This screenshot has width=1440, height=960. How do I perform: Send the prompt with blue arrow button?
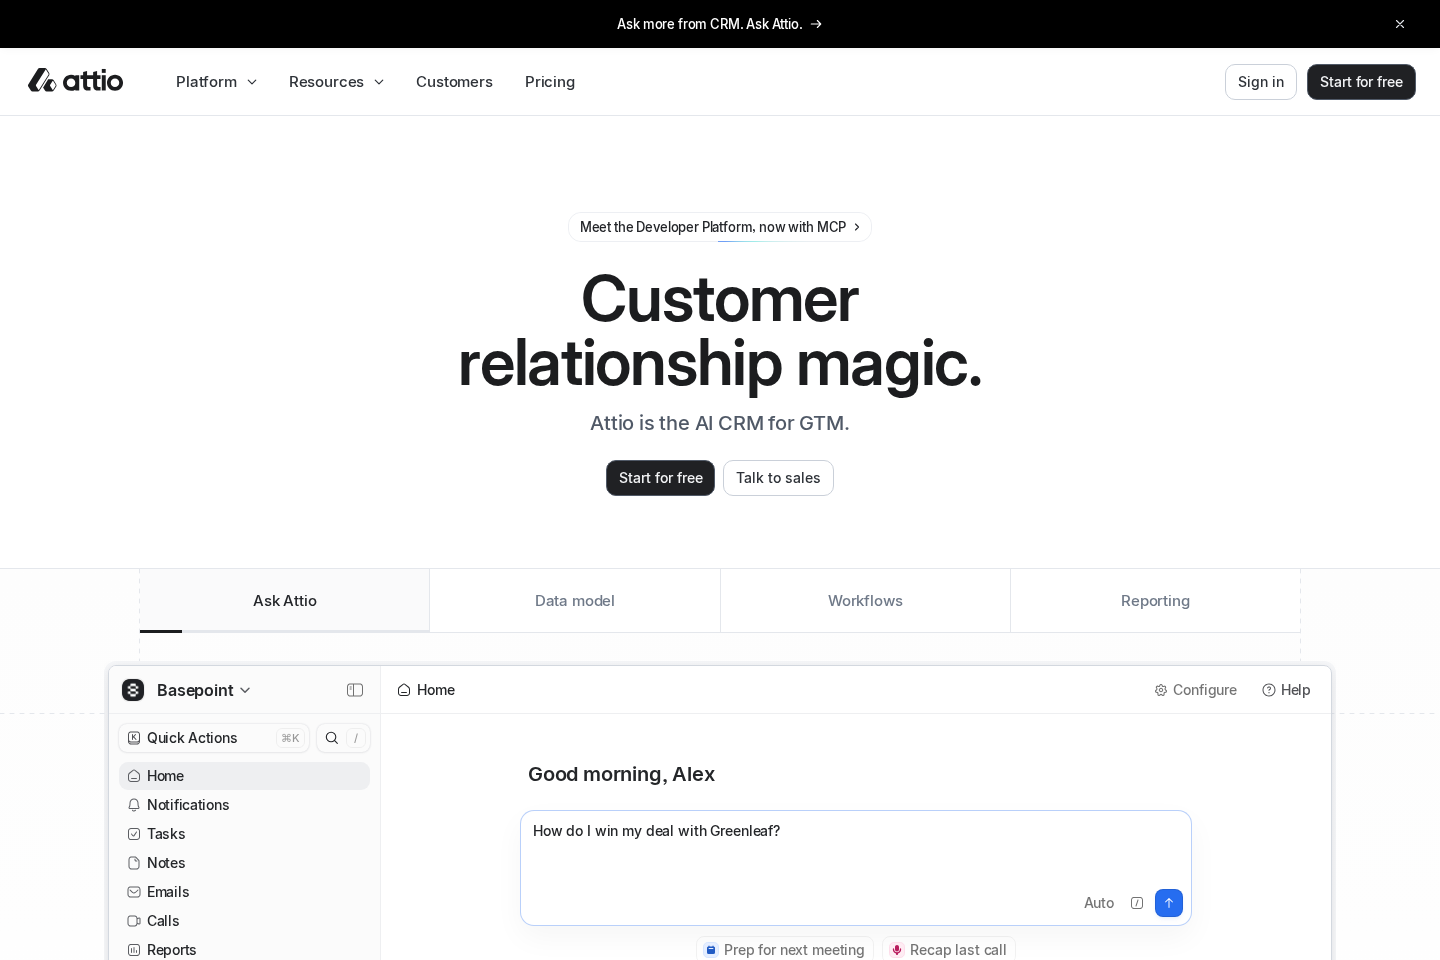[1169, 903]
